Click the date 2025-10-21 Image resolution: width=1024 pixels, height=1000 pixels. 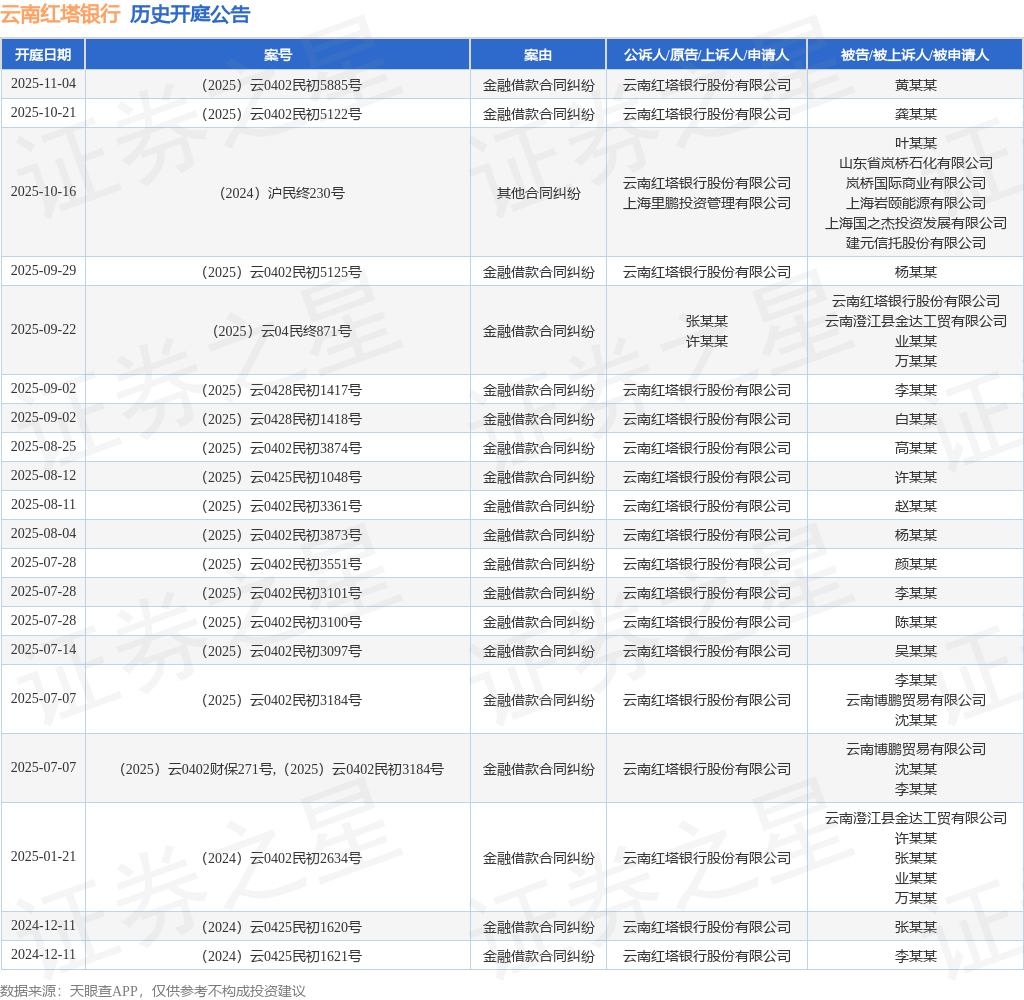point(43,112)
